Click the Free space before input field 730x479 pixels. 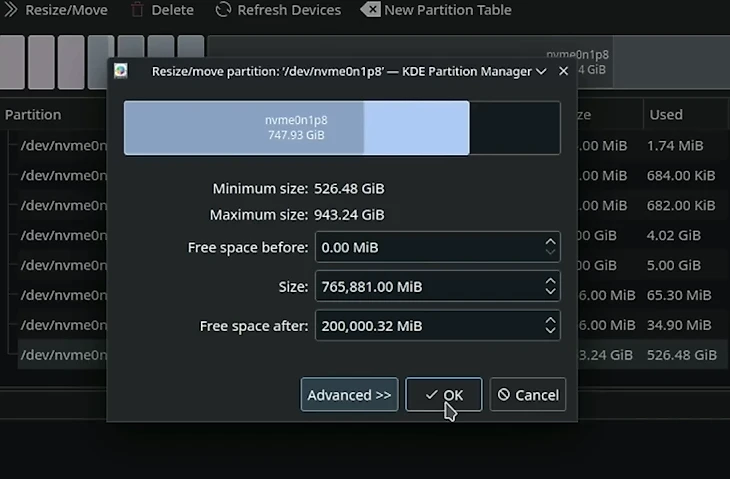tap(428, 247)
